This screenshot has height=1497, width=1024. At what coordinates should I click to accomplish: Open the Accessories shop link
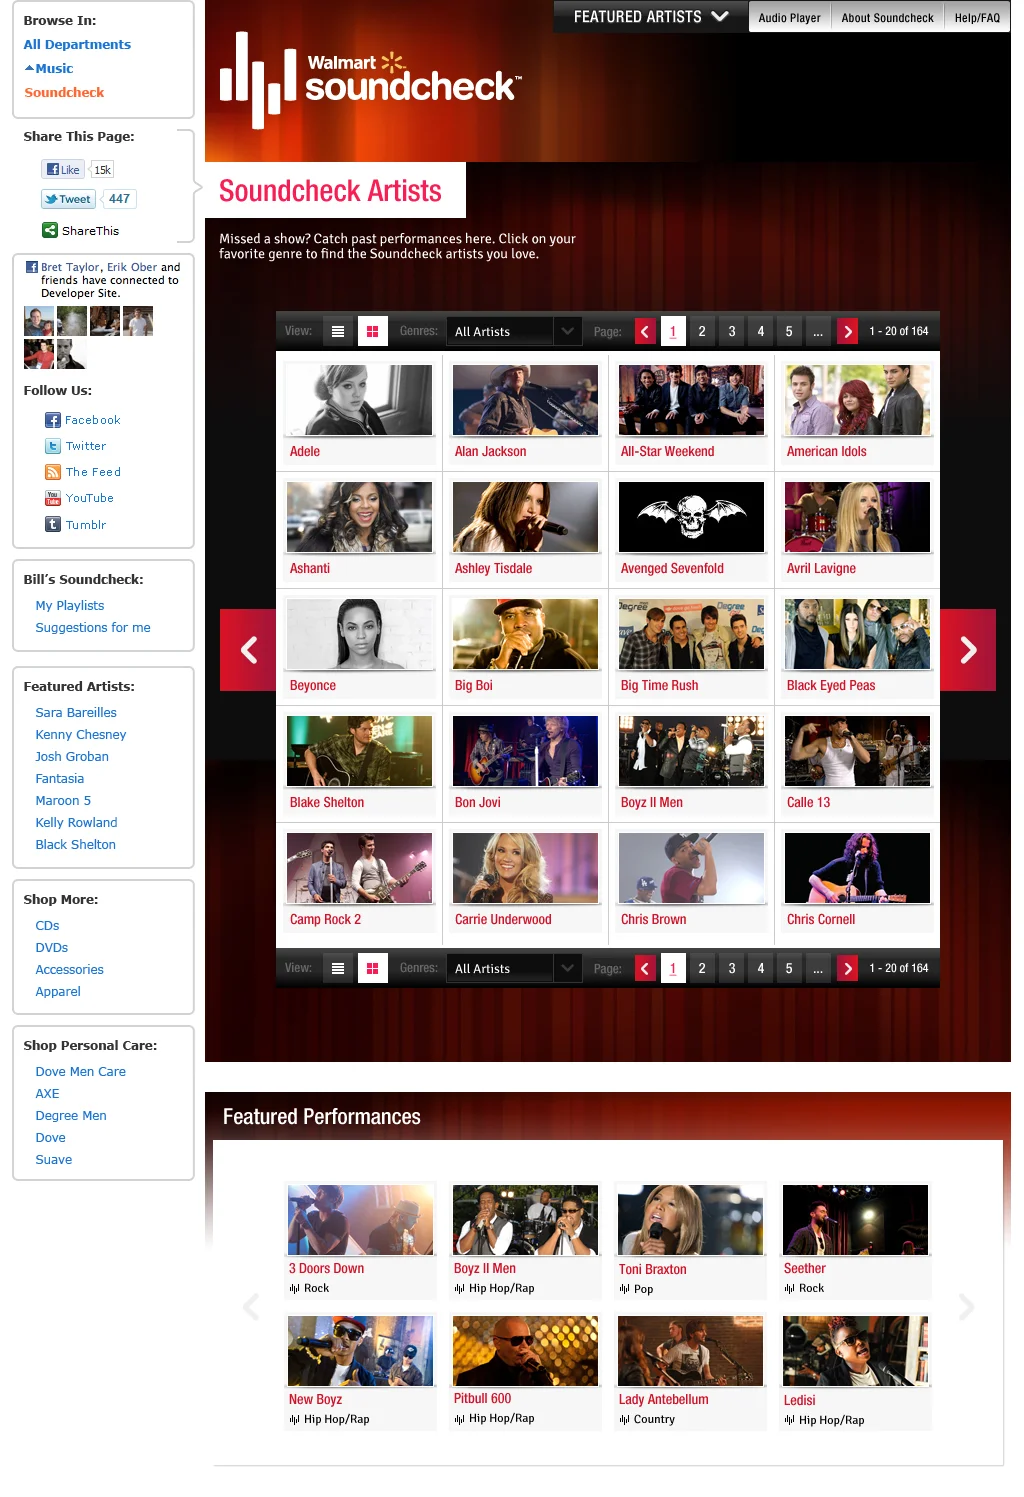click(70, 969)
